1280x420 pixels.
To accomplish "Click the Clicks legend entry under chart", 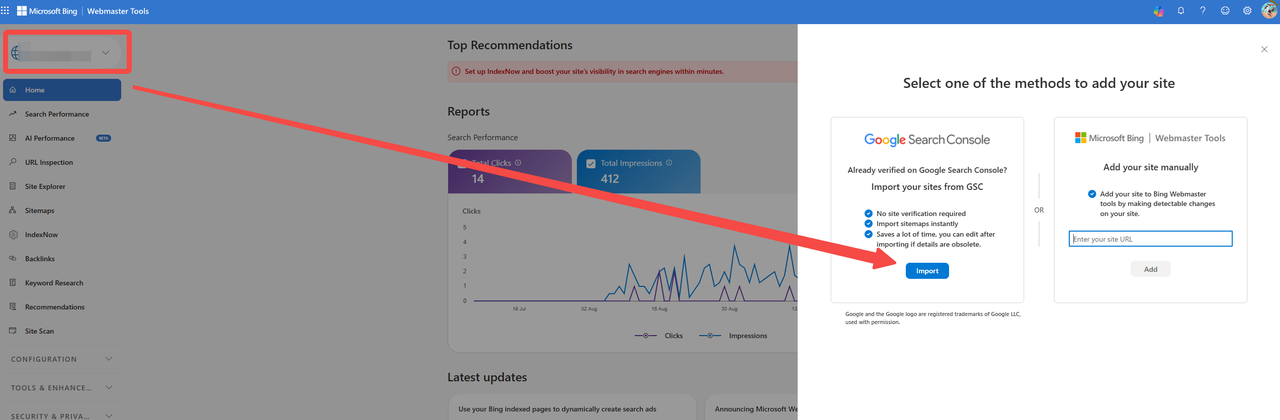I will click(659, 336).
